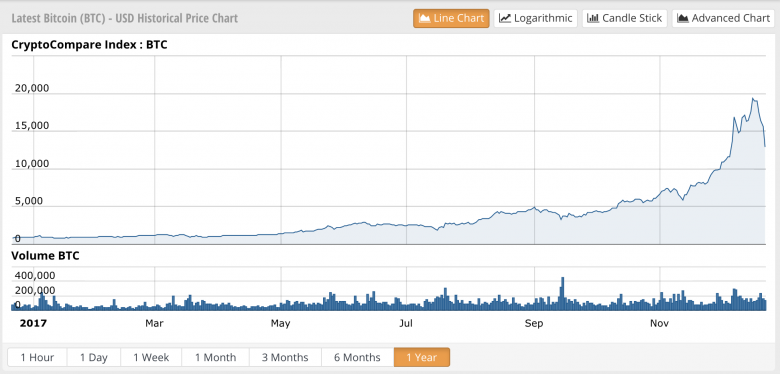Click the Sep date axis label
Screen dimensions: 780x374
[x=534, y=324]
